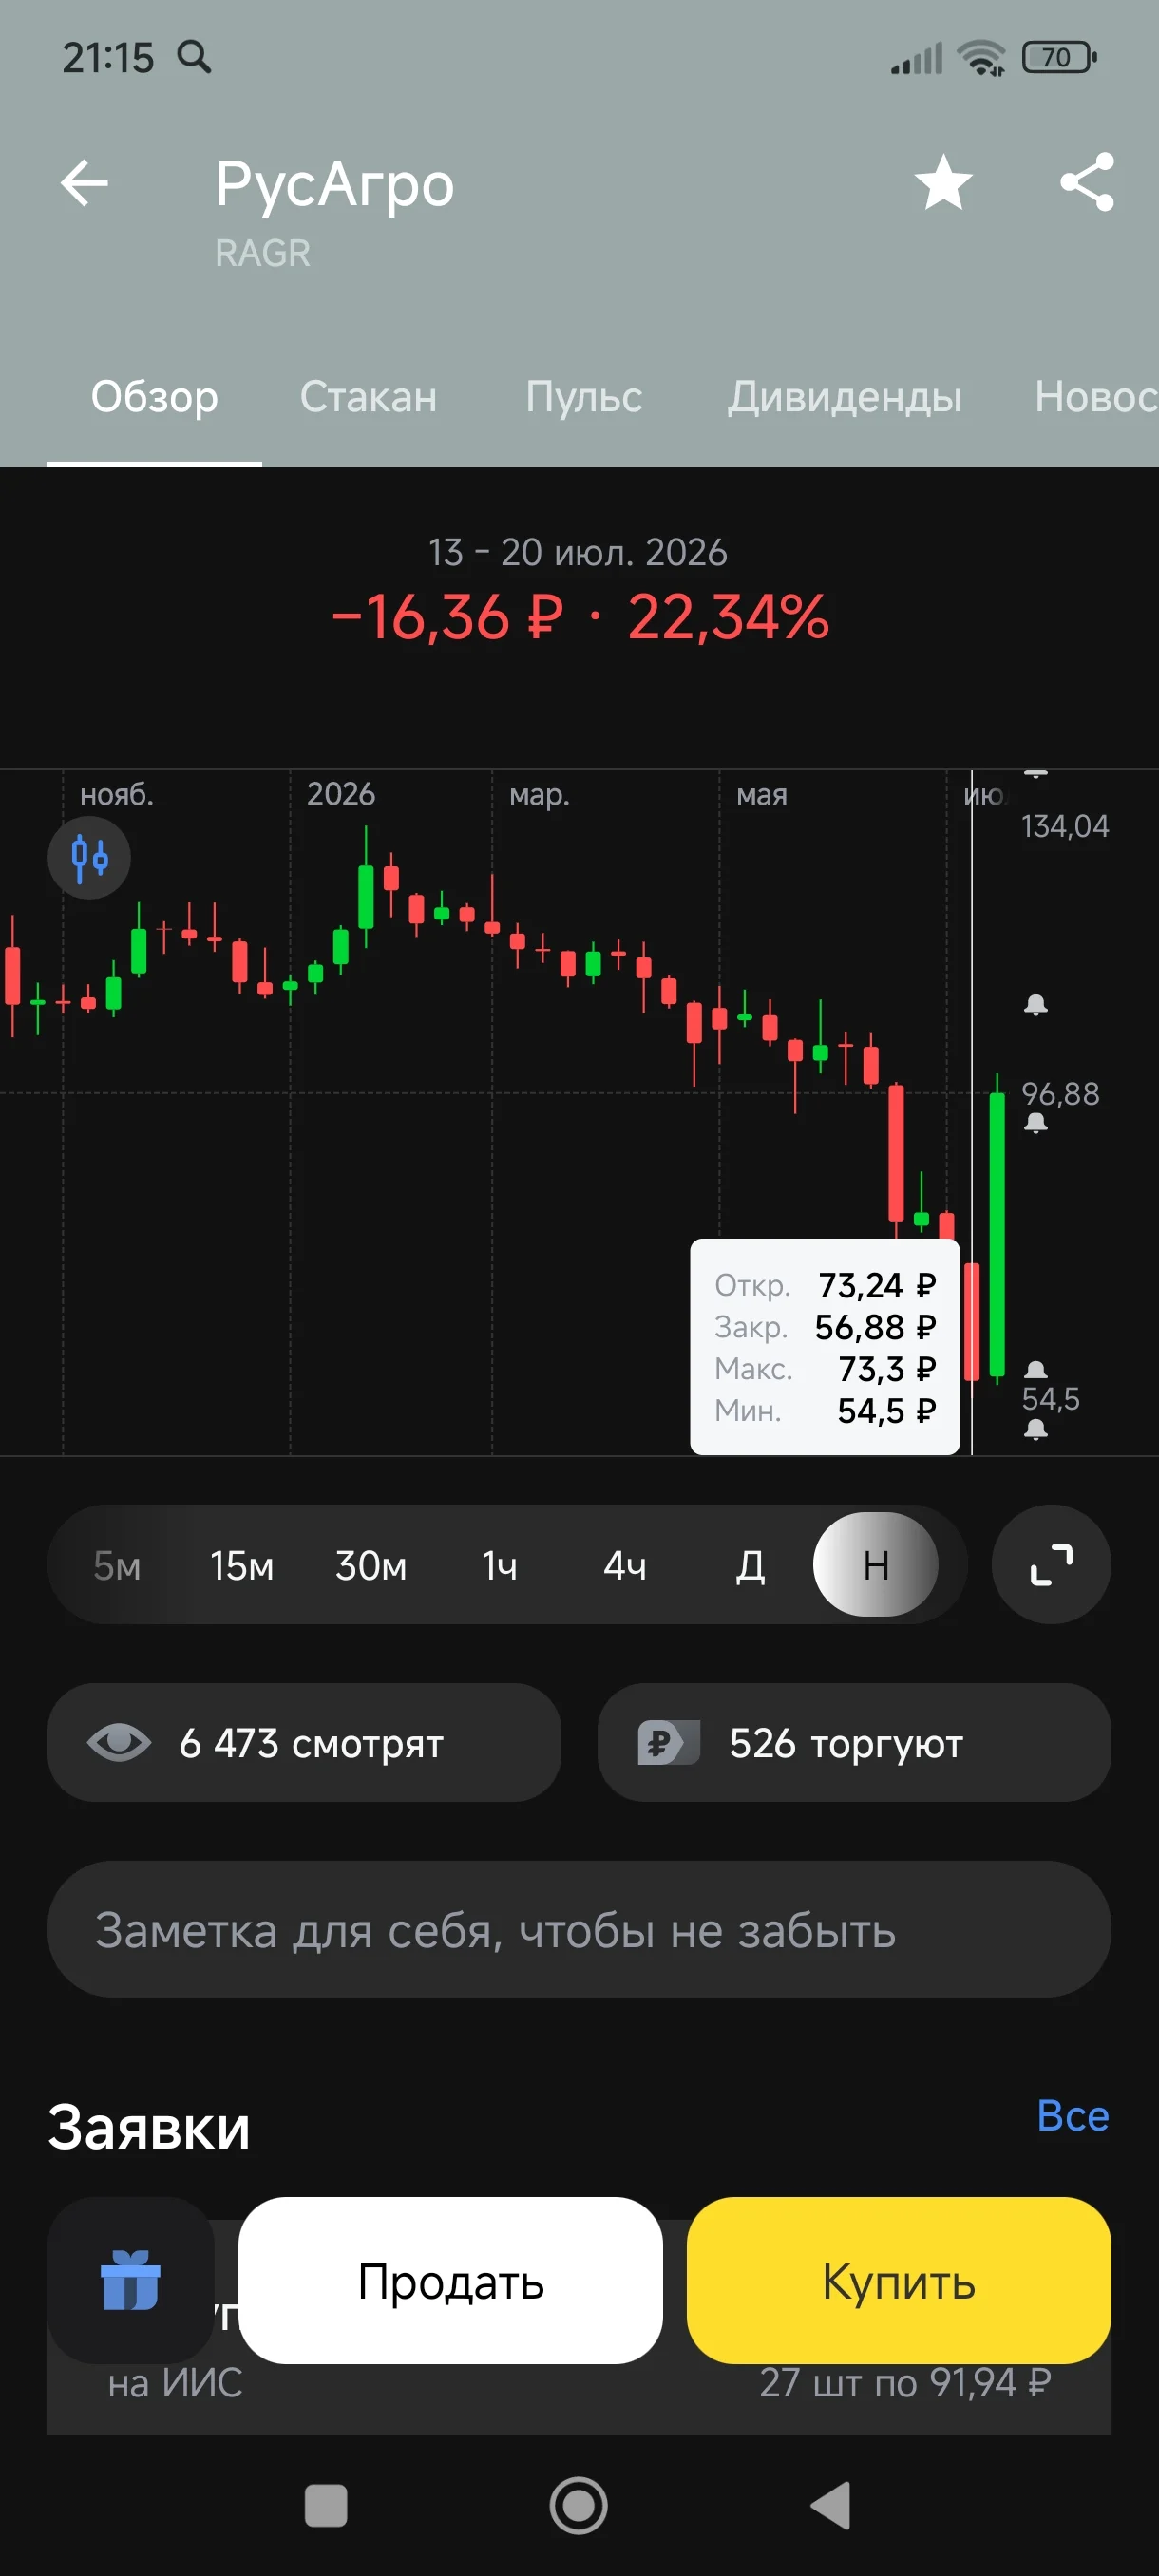Tap the 54,5 price level label
Viewport: 1159px width, 2576px height.
(x=1051, y=1398)
